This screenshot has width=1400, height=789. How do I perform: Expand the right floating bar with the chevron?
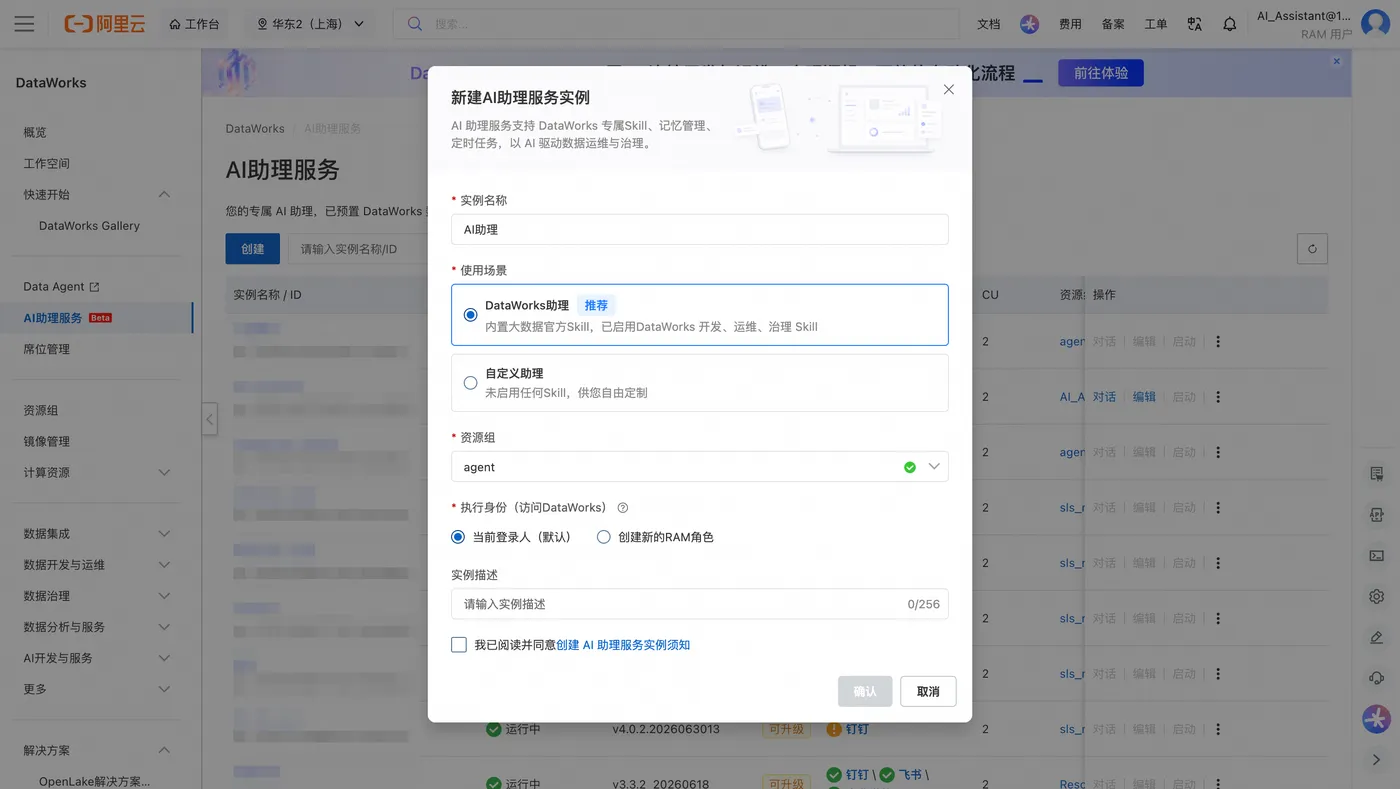tap(1377, 760)
